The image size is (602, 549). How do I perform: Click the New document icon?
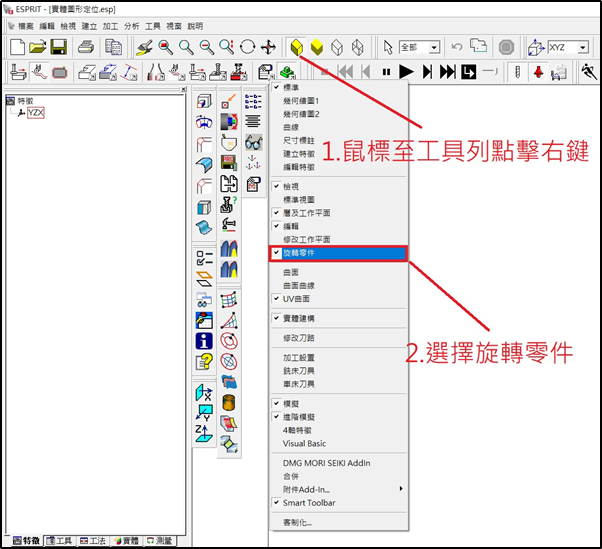click(17, 47)
